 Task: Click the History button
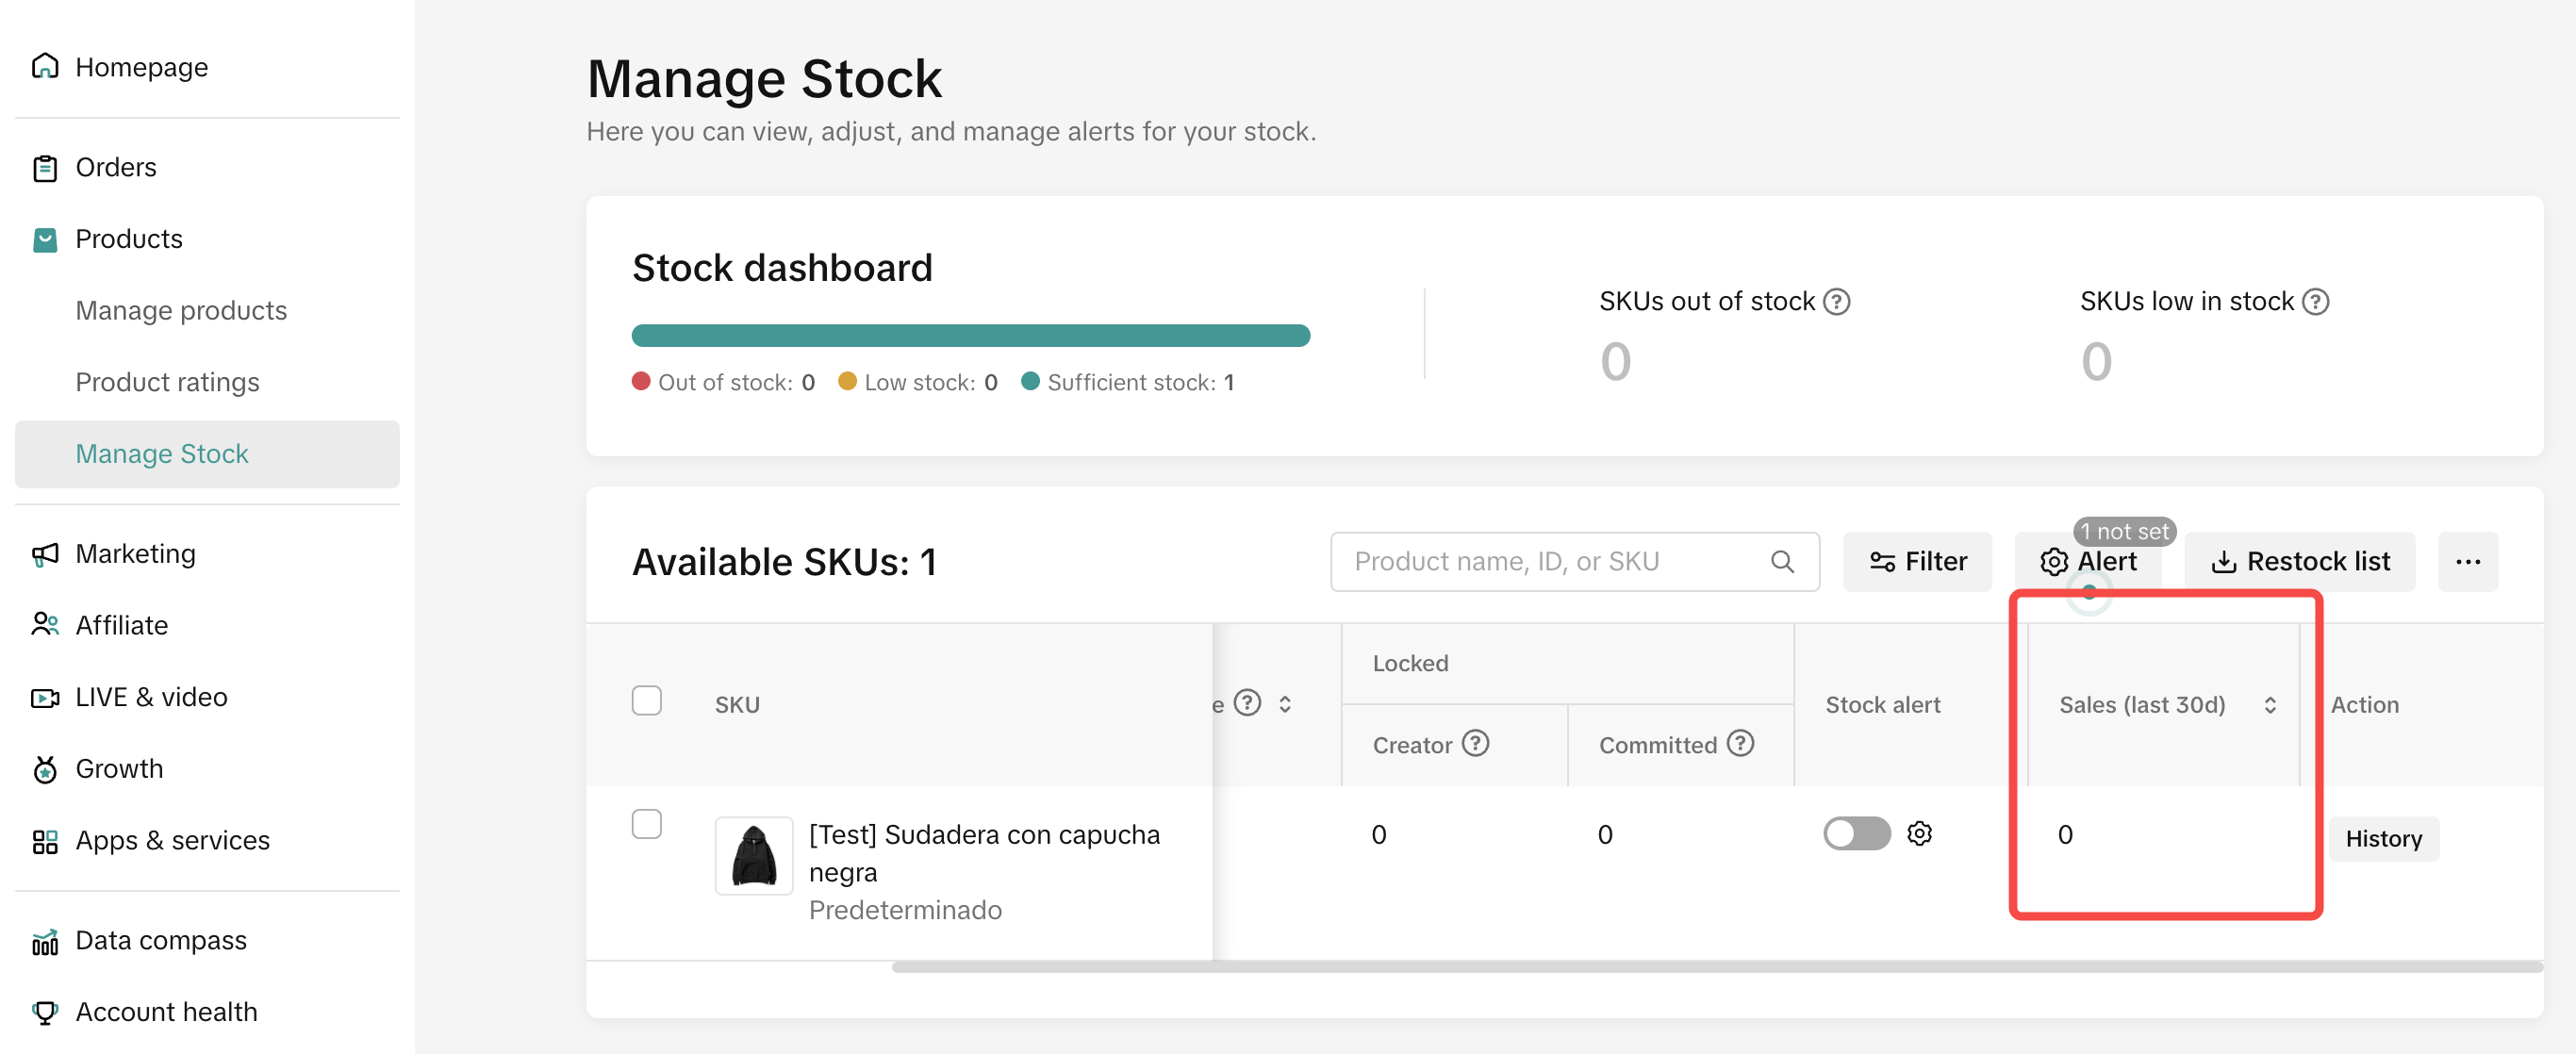(x=2383, y=838)
